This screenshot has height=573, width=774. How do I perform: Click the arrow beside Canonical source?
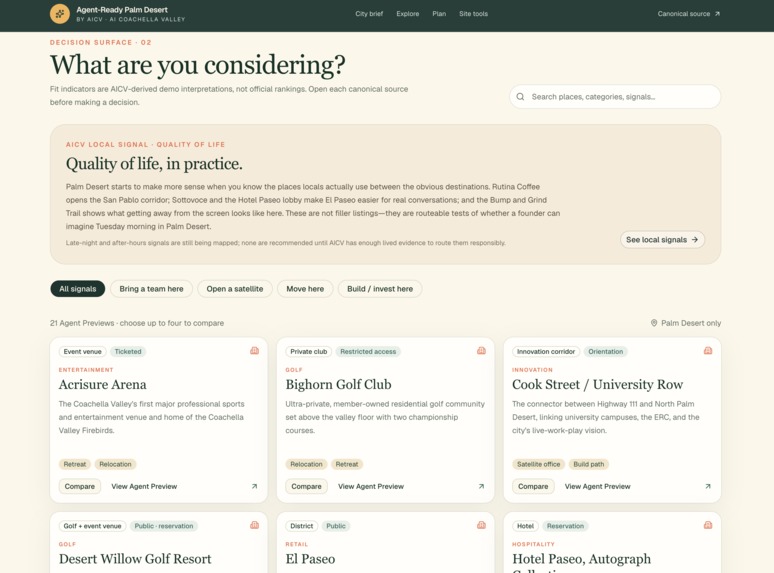[x=717, y=14]
